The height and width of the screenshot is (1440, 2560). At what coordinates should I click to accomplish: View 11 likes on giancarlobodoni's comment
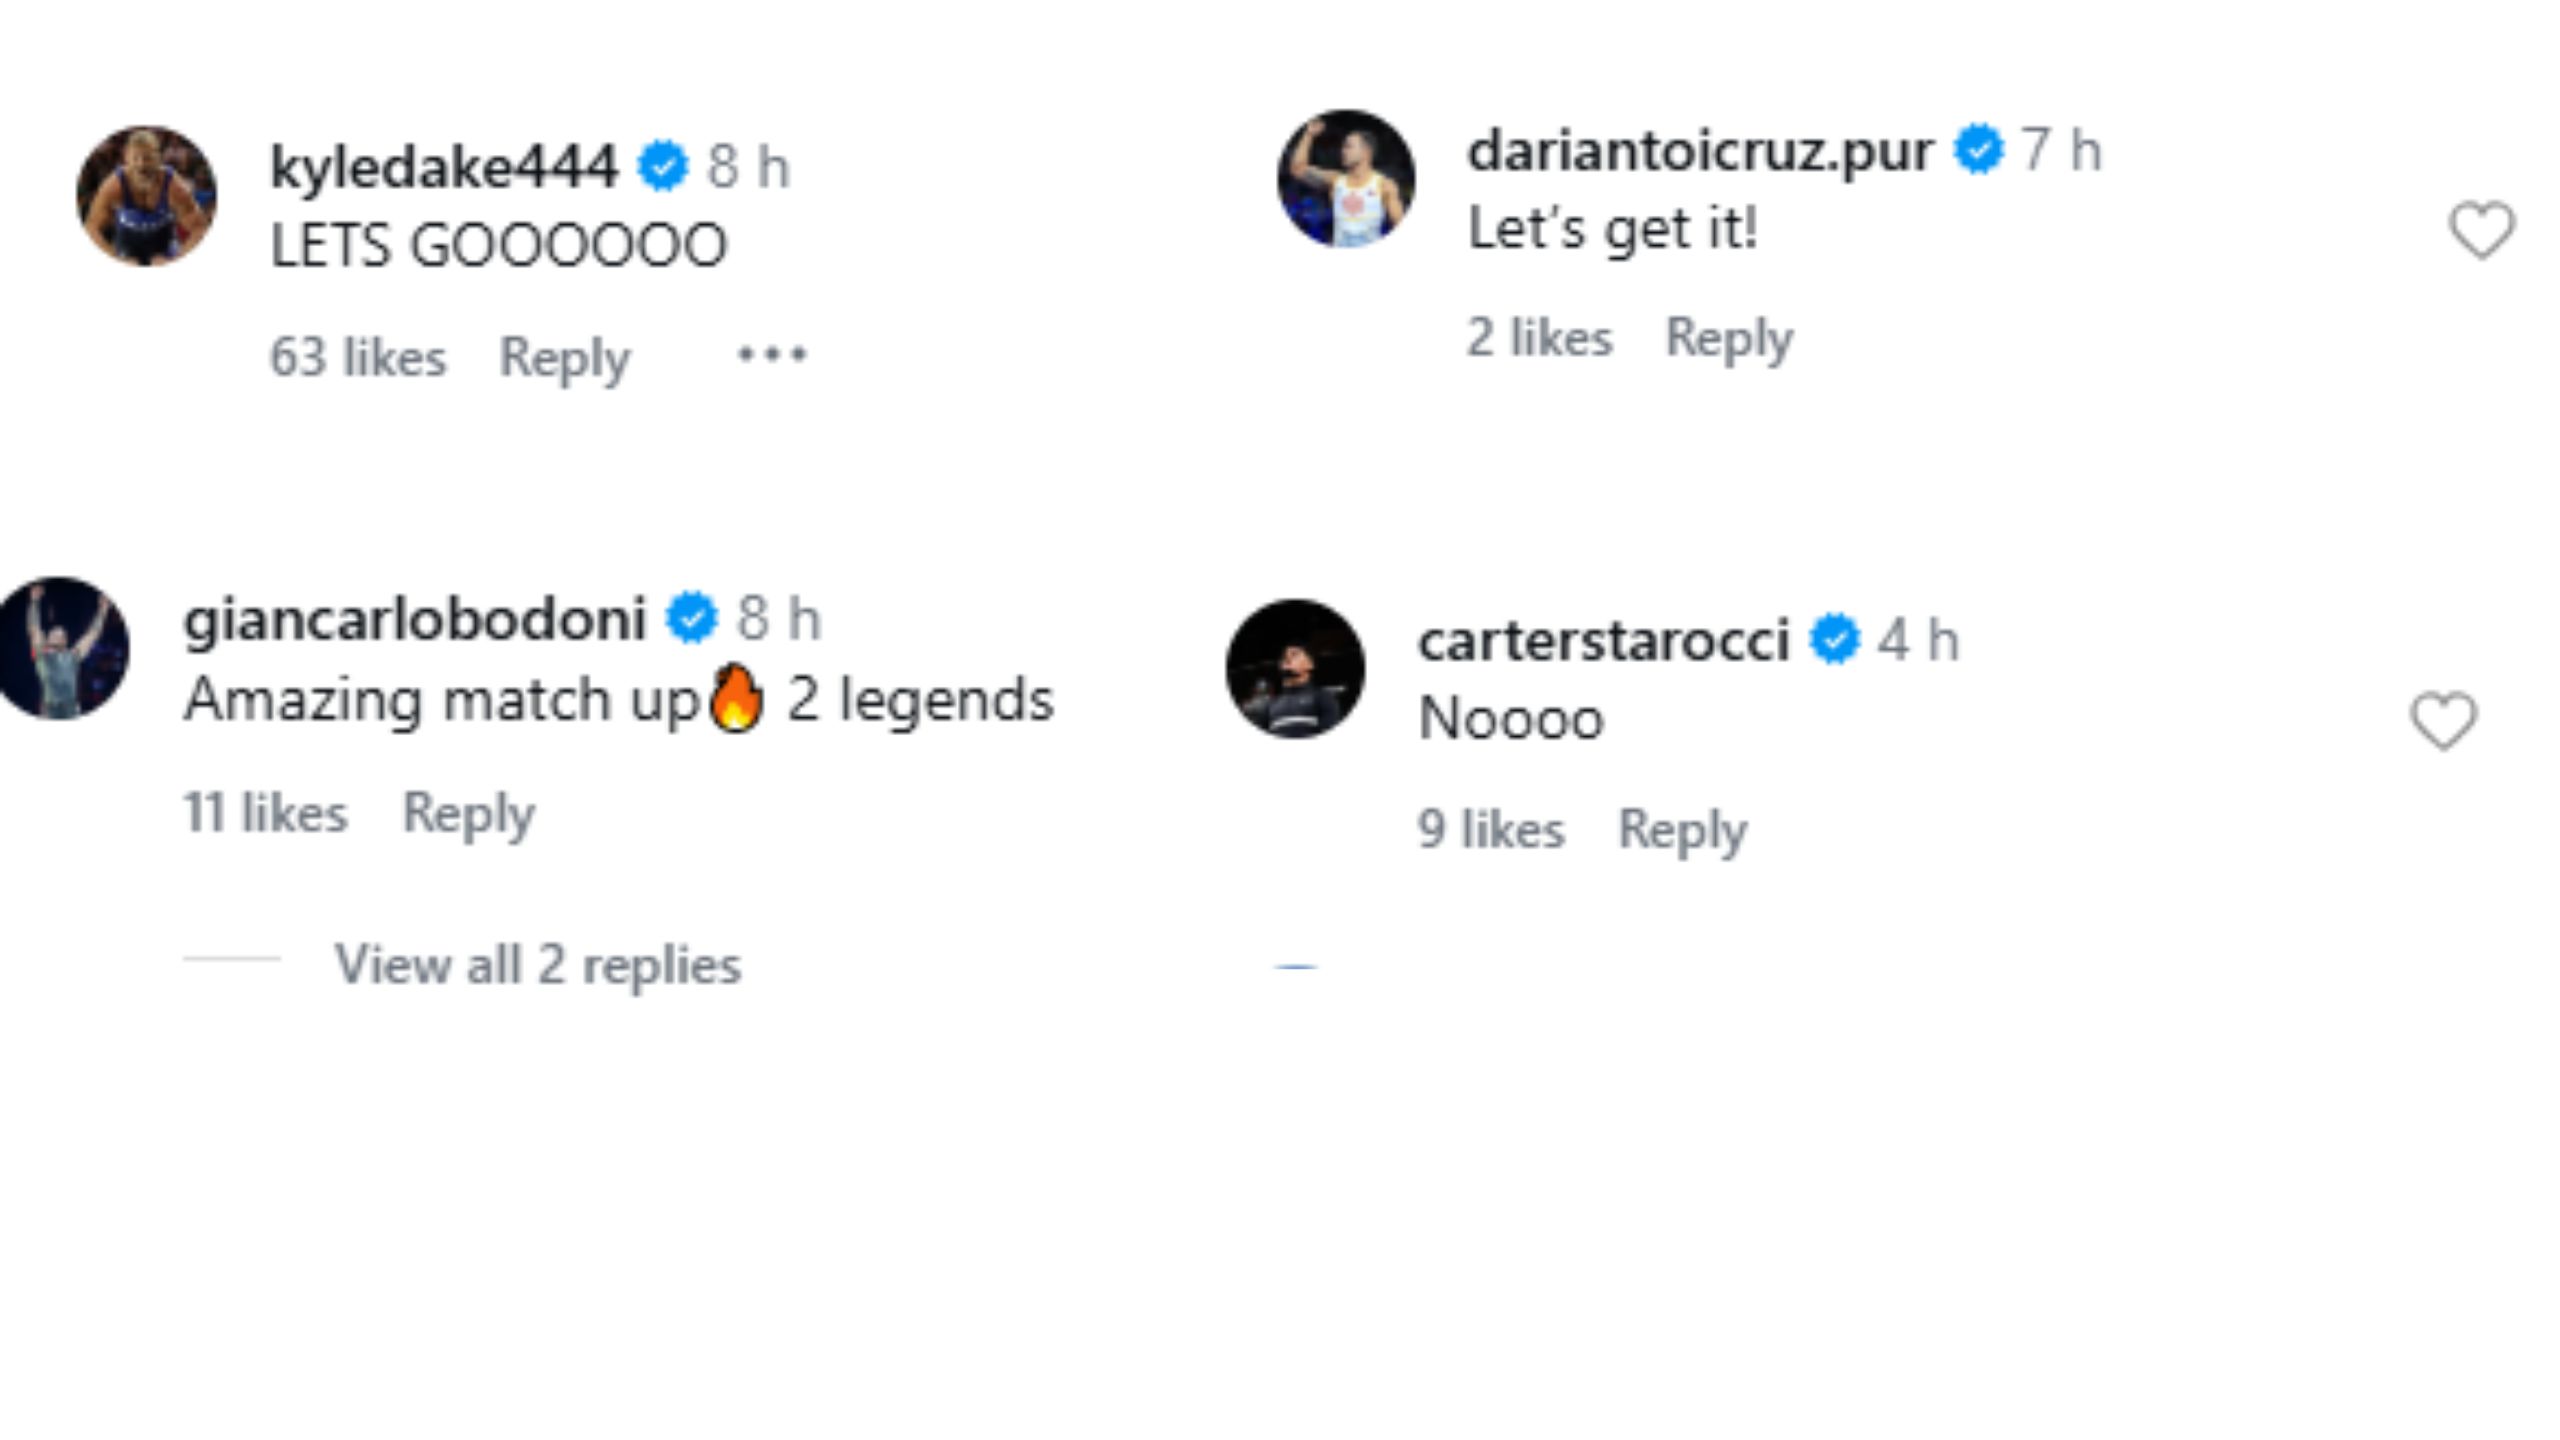coord(265,812)
